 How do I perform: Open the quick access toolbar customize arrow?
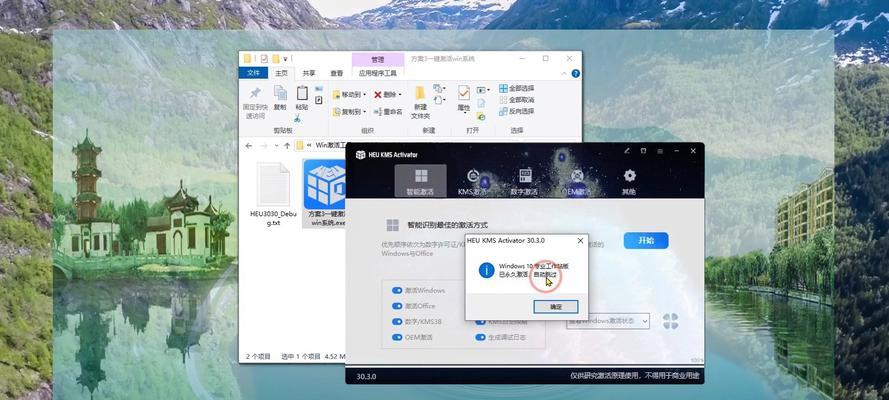coord(286,58)
